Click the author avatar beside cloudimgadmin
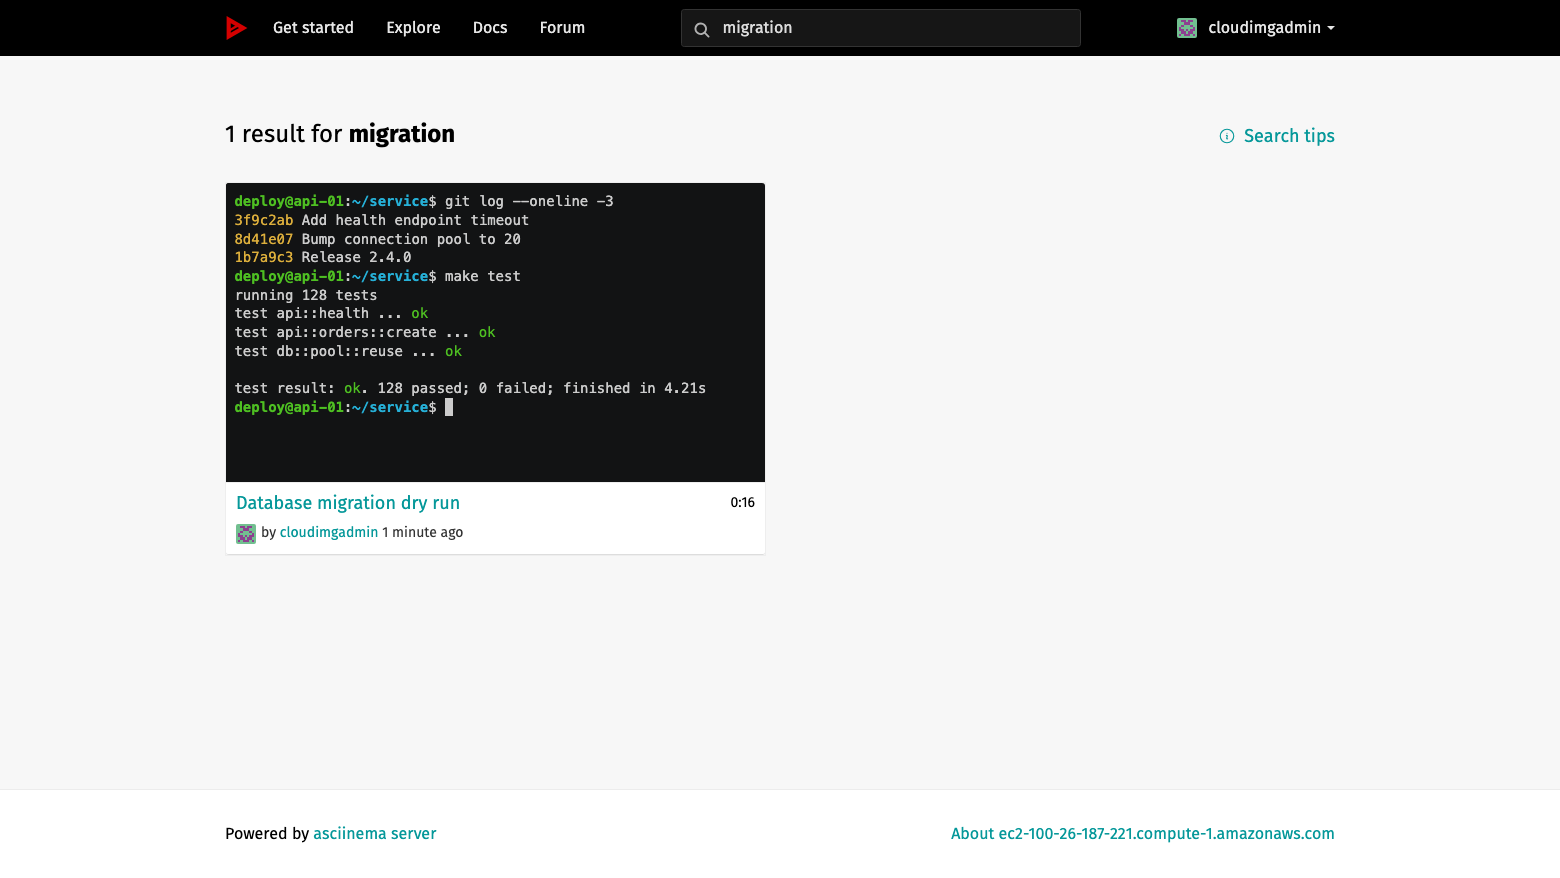Screen dimensions: 1560x878 coord(246,533)
